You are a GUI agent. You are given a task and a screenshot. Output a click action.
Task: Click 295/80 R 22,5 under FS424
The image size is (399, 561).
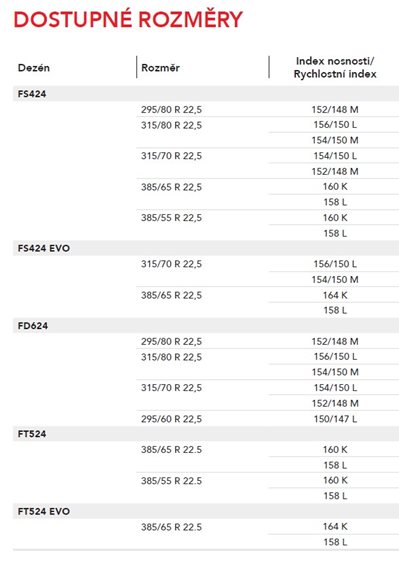pyautogui.click(x=171, y=109)
